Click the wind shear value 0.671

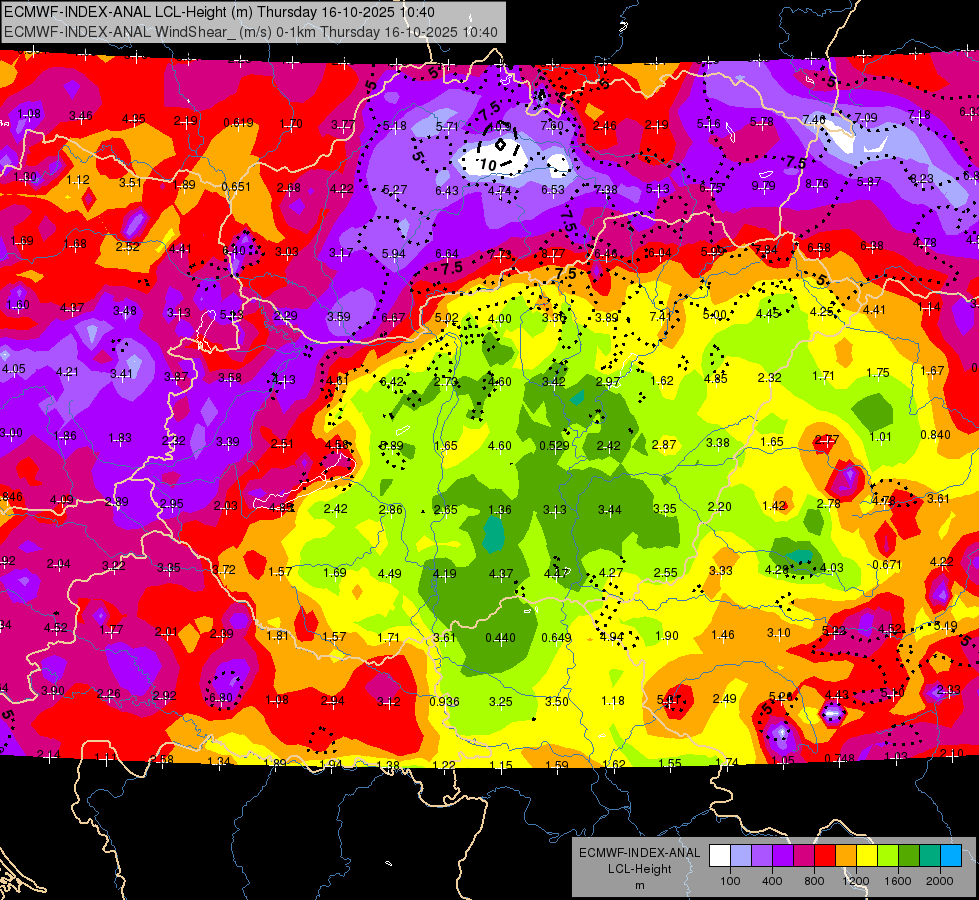887,565
